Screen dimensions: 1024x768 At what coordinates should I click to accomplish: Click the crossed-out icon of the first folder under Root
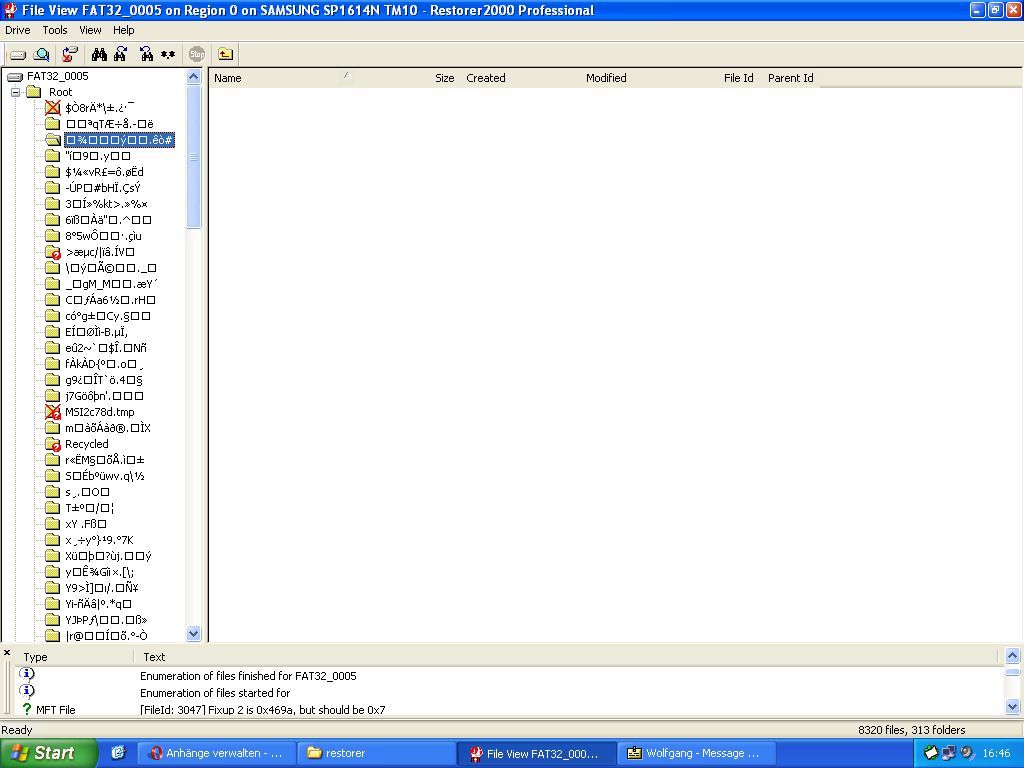pyautogui.click(x=53, y=108)
